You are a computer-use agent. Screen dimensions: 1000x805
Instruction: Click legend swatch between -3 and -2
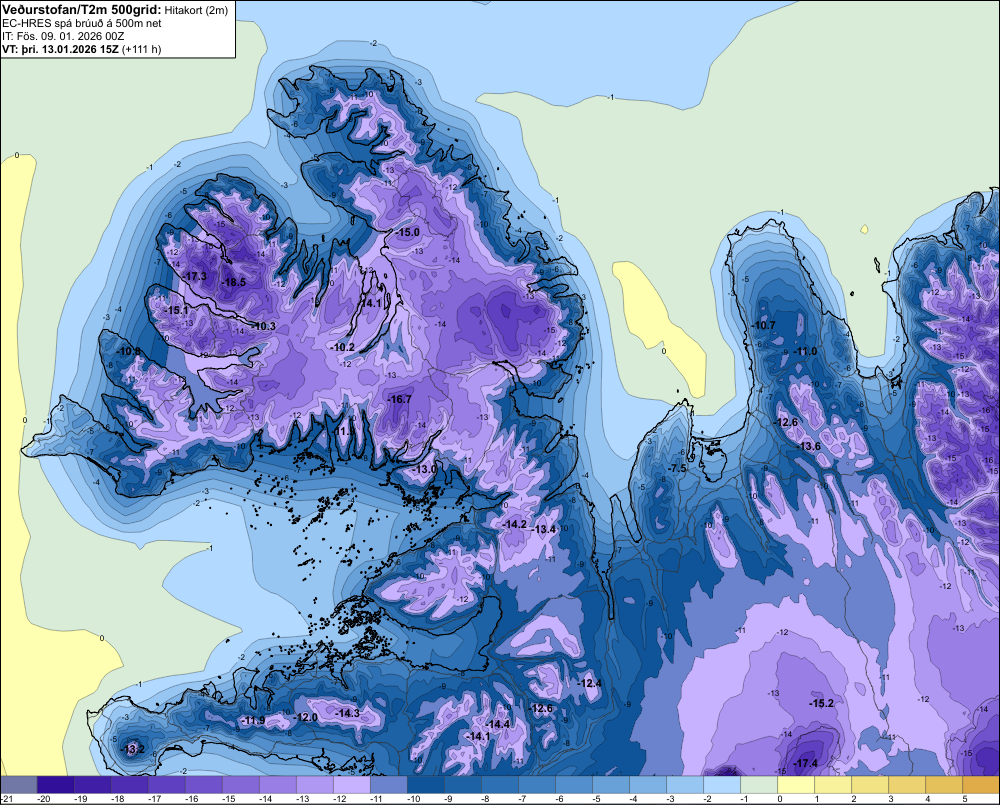click(686, 784)
